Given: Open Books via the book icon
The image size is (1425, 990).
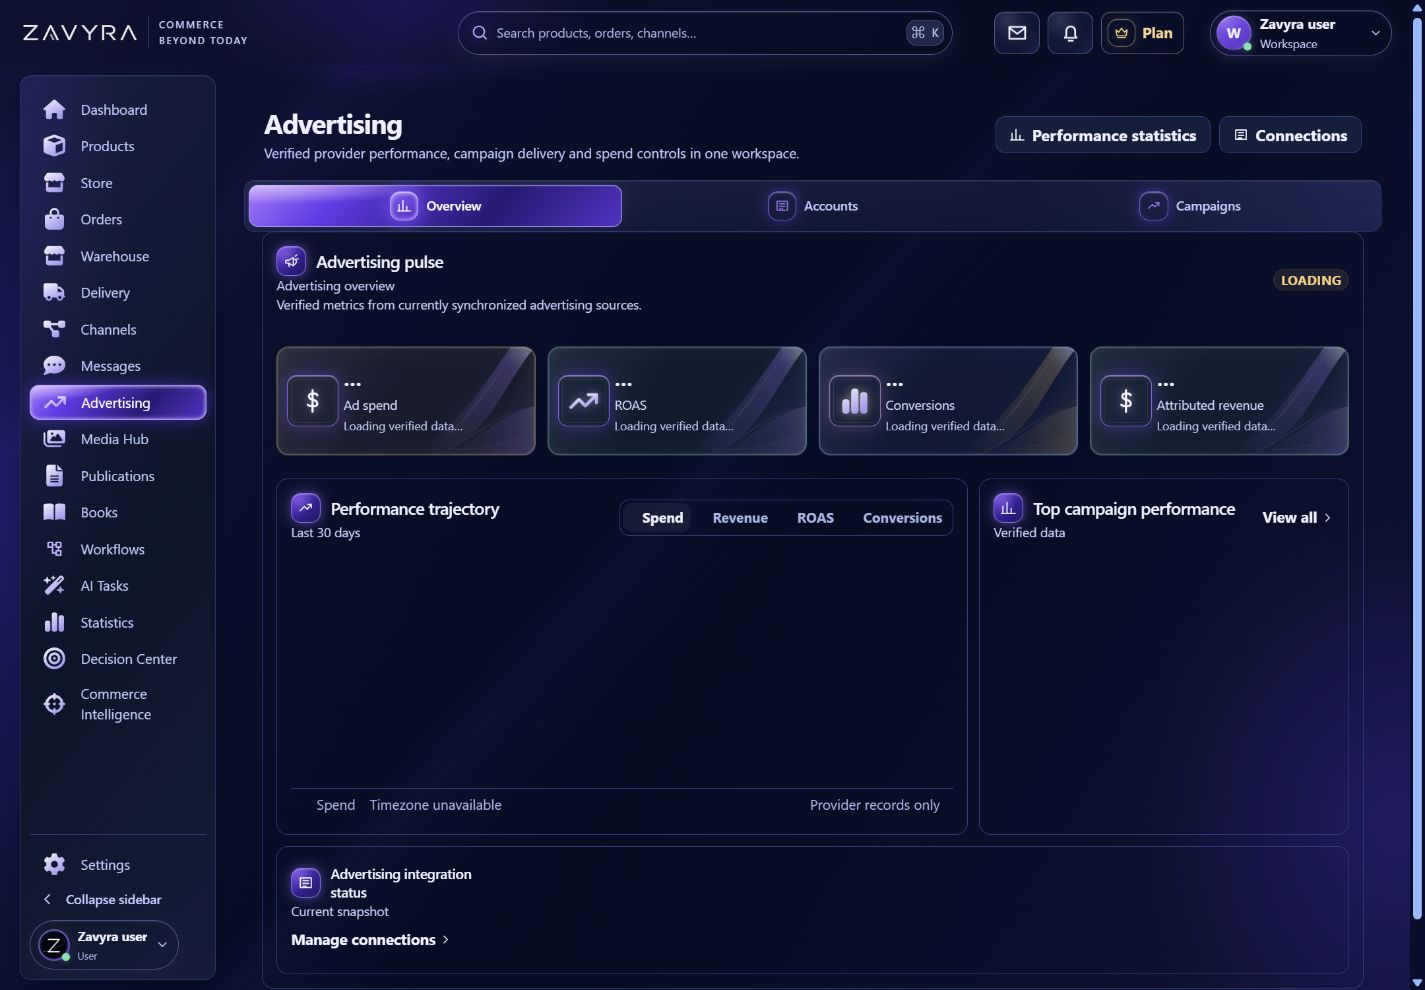Looking at the screenshot, I should (55, 512).
